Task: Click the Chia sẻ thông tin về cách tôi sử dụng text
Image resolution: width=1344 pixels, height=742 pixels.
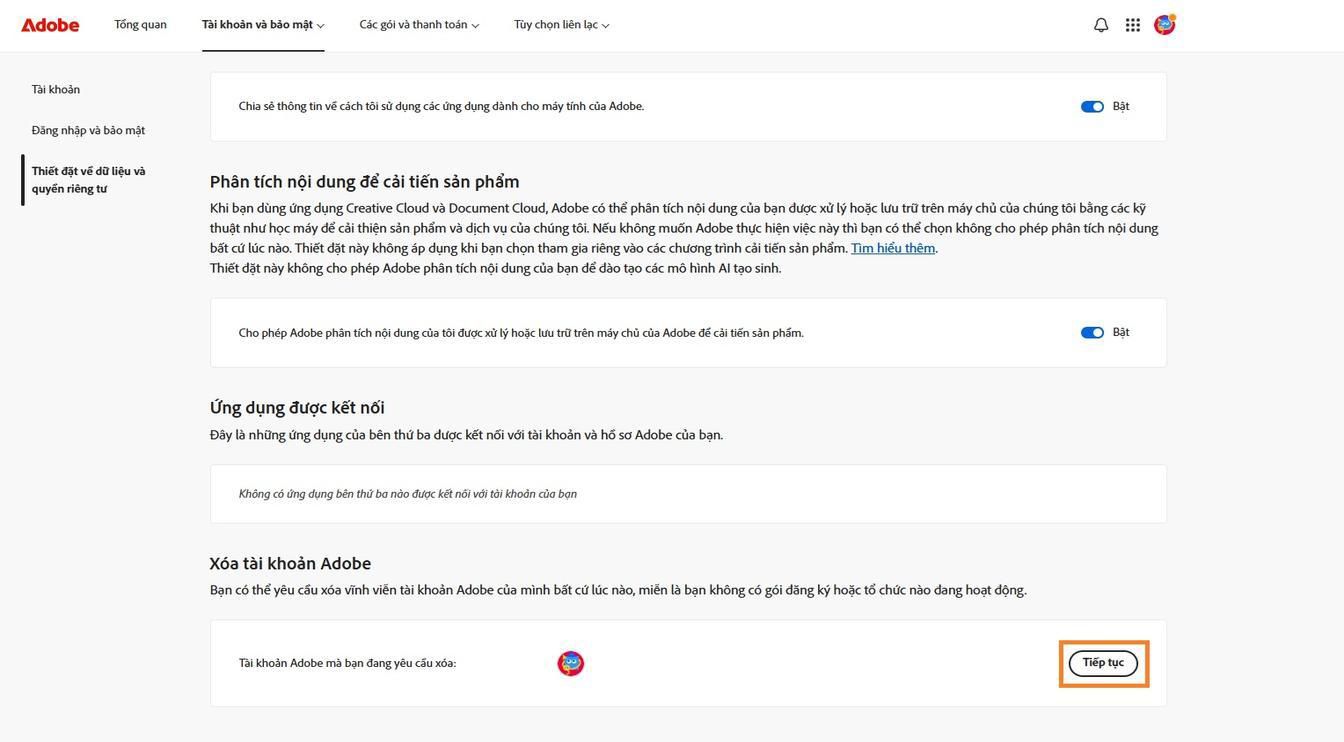Action: coord(441,106)
